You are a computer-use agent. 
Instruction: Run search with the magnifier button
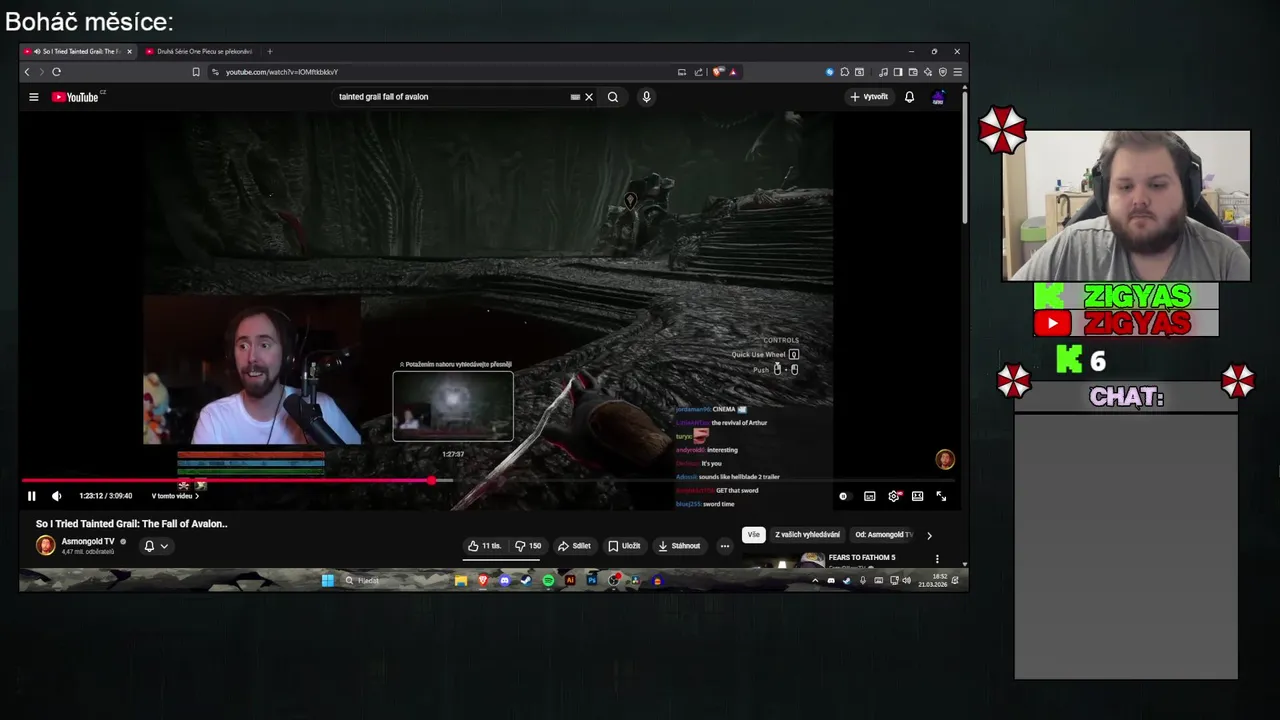click(x=613, y=97)
